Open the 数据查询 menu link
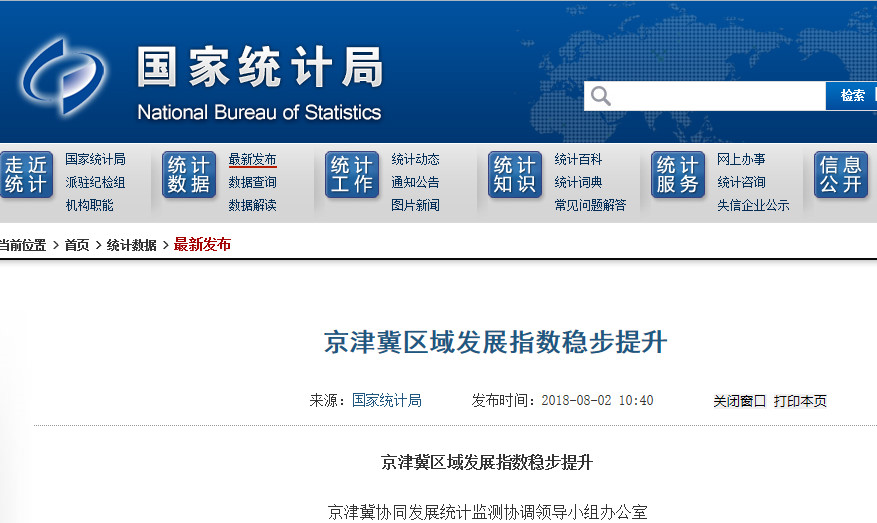877x523 pixels. (252, 182)
